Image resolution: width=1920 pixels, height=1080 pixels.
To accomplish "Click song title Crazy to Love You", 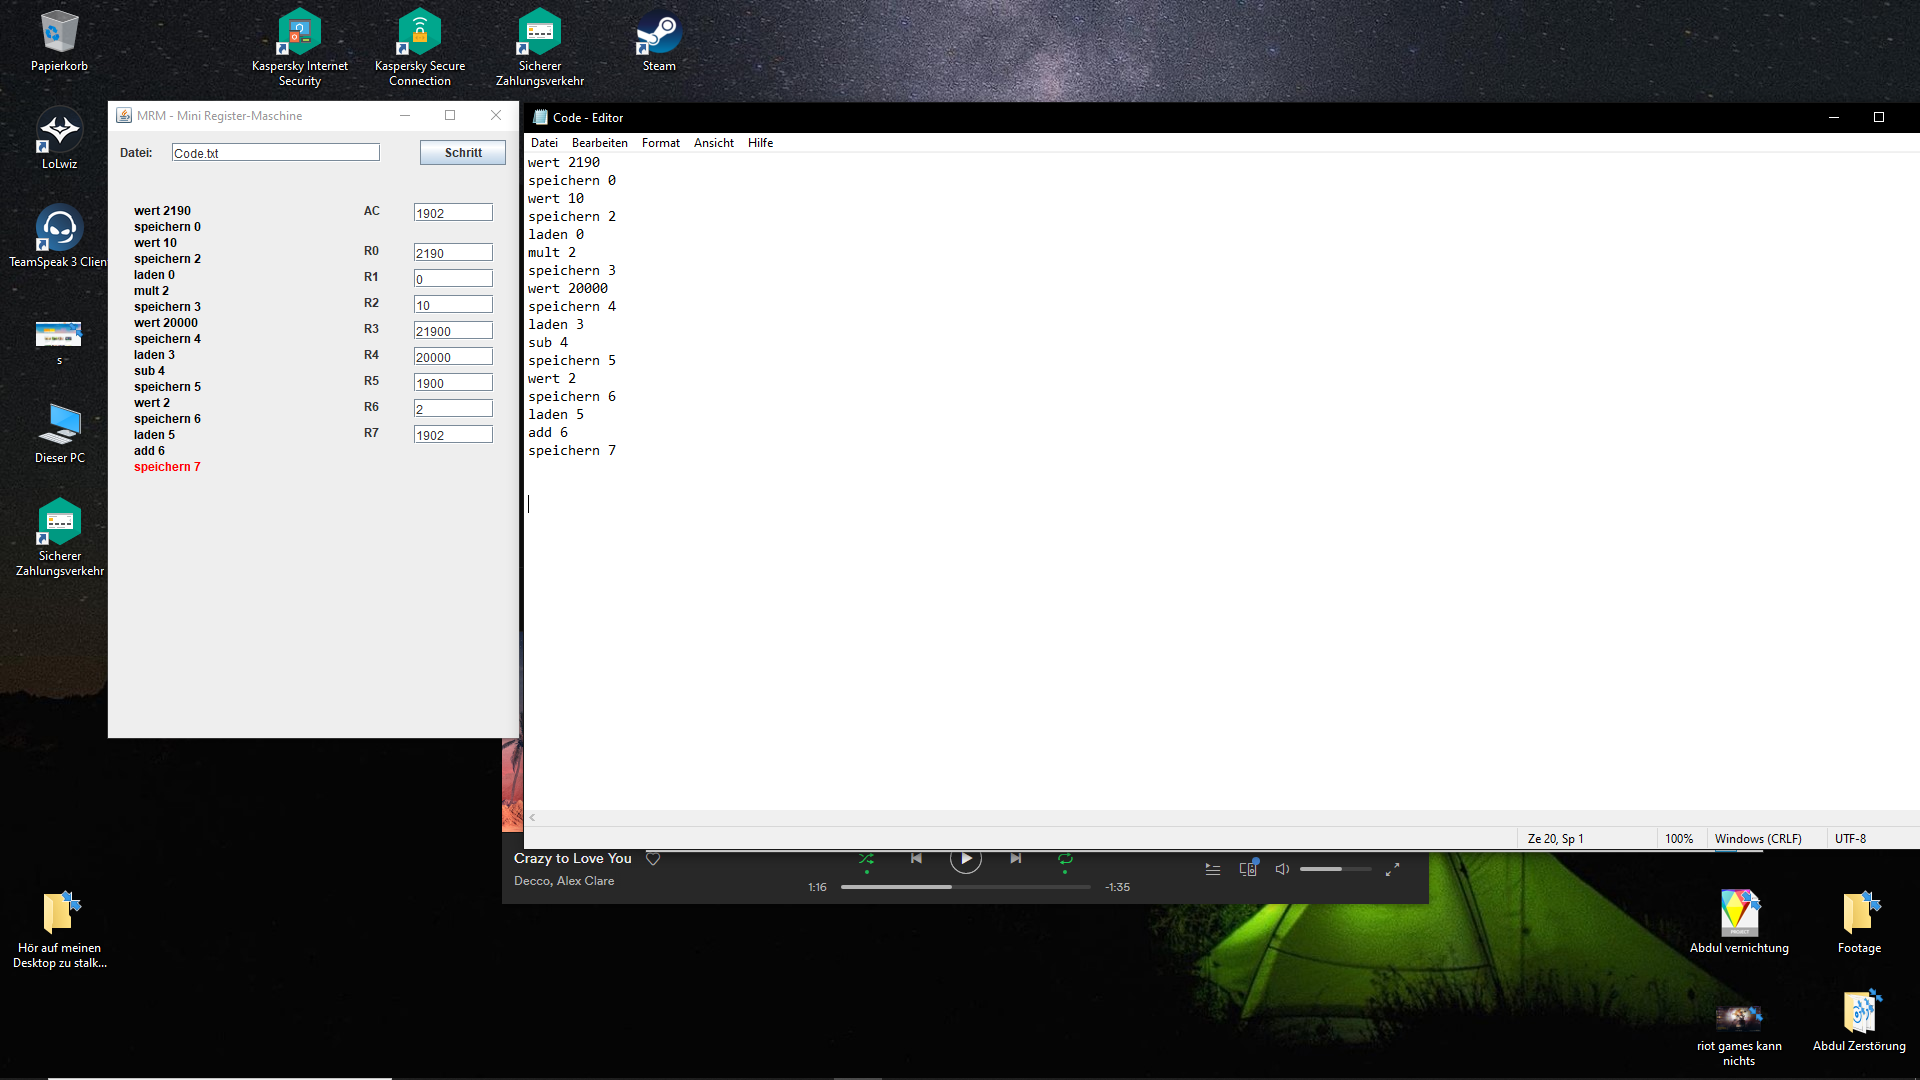I will point(573,859).
